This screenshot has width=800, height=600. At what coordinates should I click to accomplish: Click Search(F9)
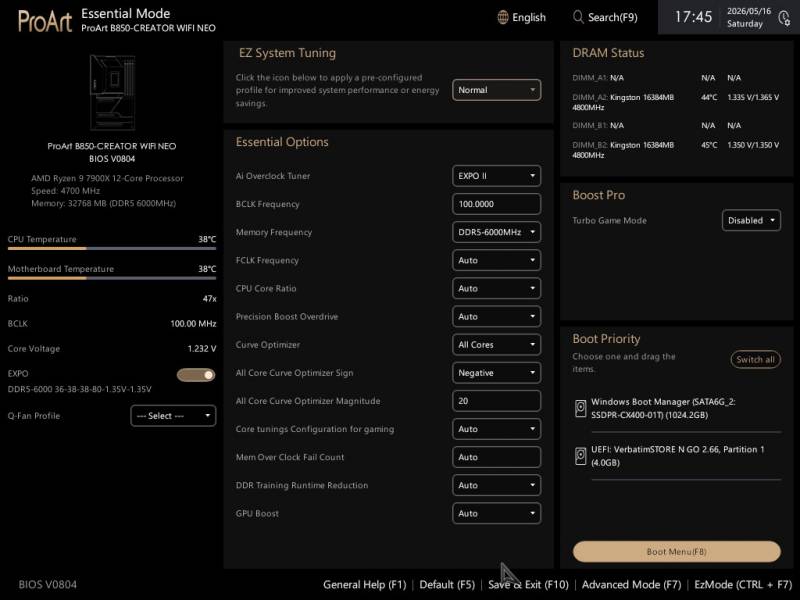click(x=605, y=17)
